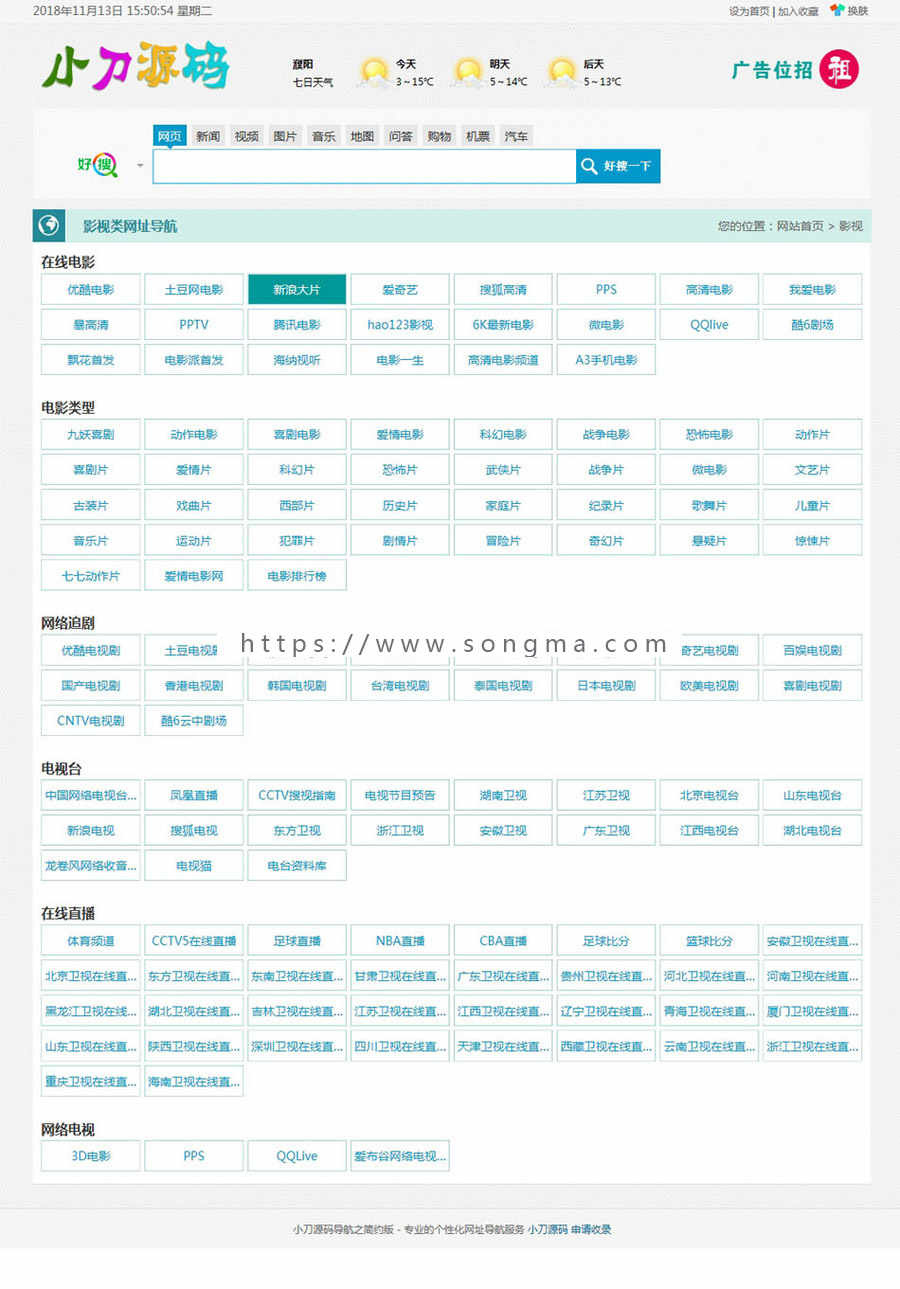Click the 设为首页 link

coord(749,11)
